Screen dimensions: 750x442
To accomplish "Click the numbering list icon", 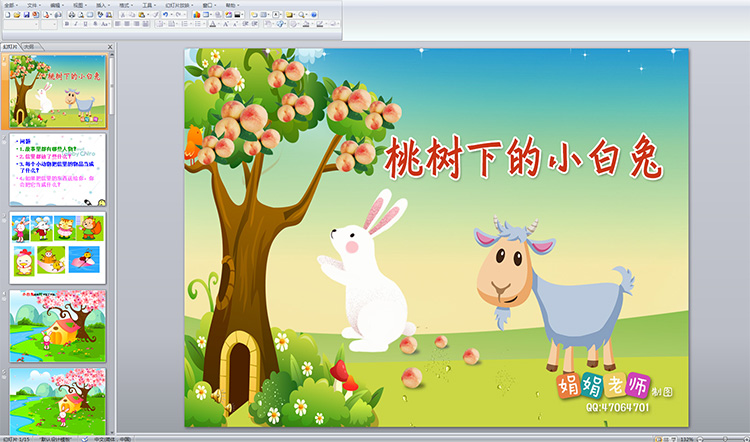I will click(185, 24).
